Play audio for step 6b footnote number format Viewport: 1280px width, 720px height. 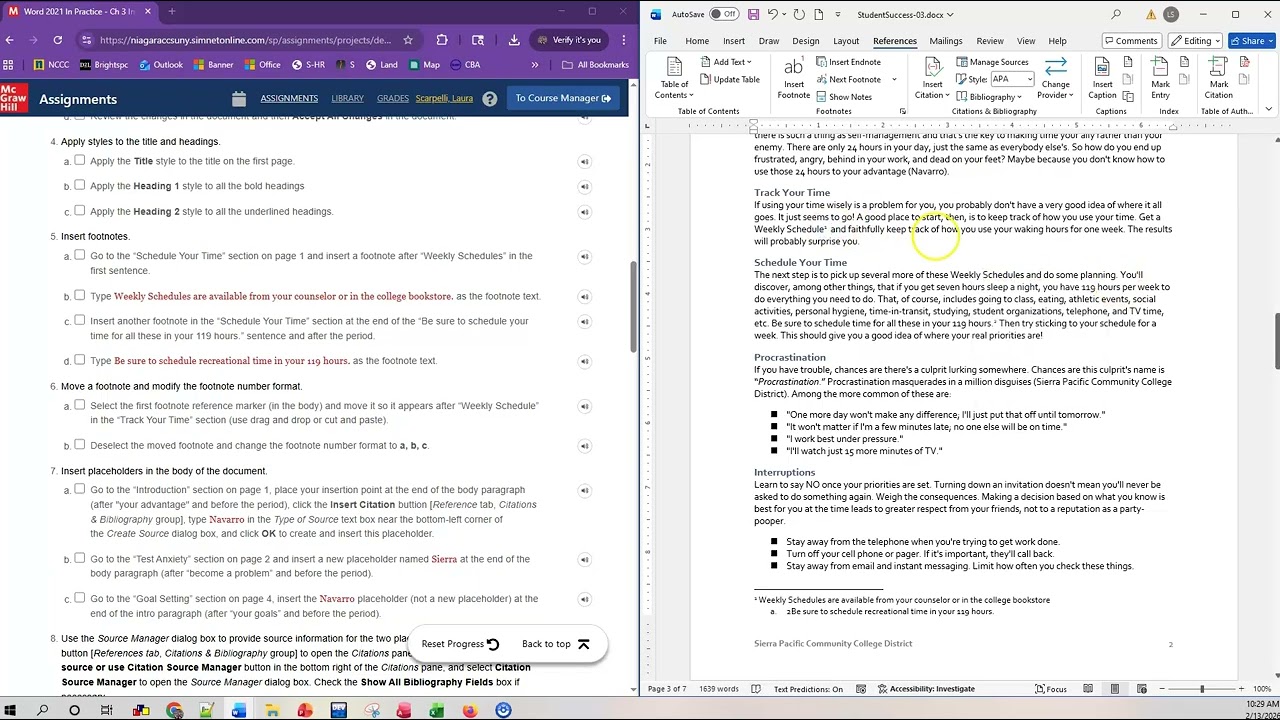584,445
